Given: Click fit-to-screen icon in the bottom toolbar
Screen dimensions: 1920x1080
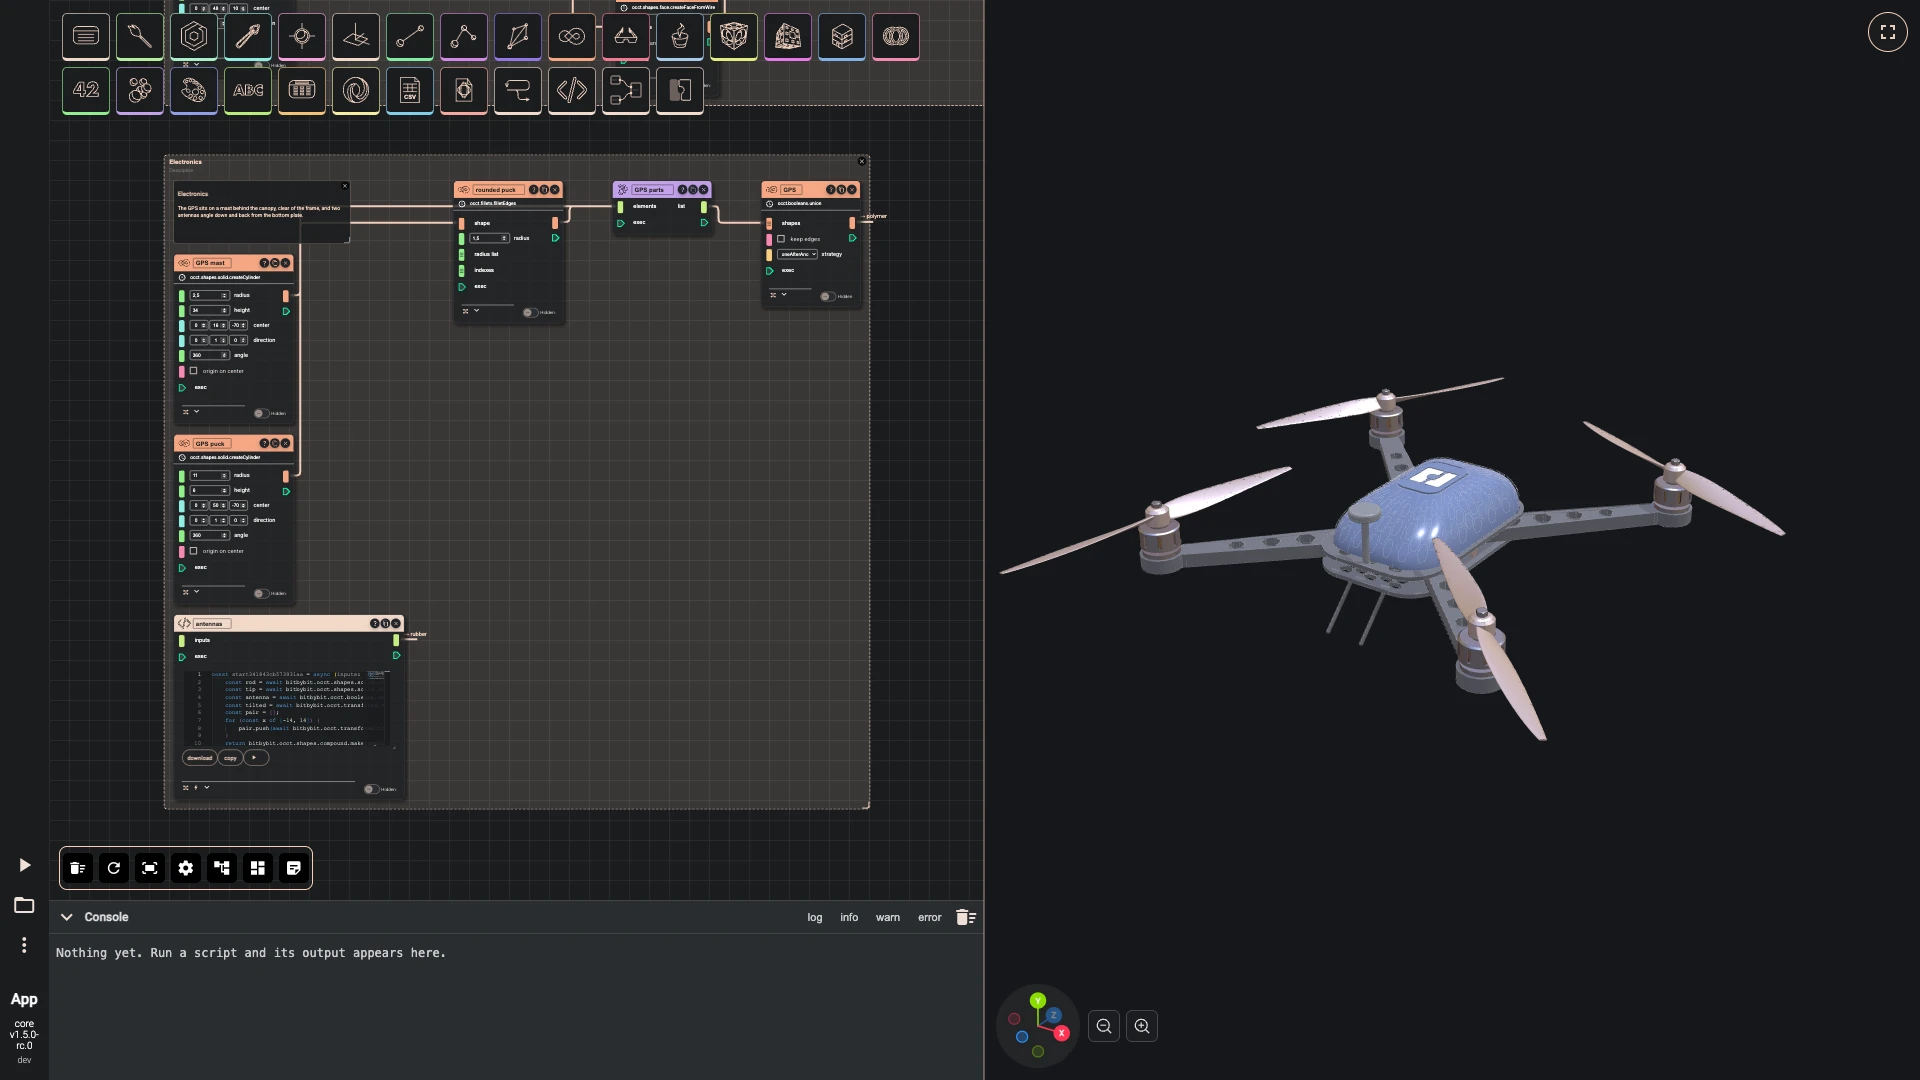Looking at the screenshot, I should [x=150, y=868].
